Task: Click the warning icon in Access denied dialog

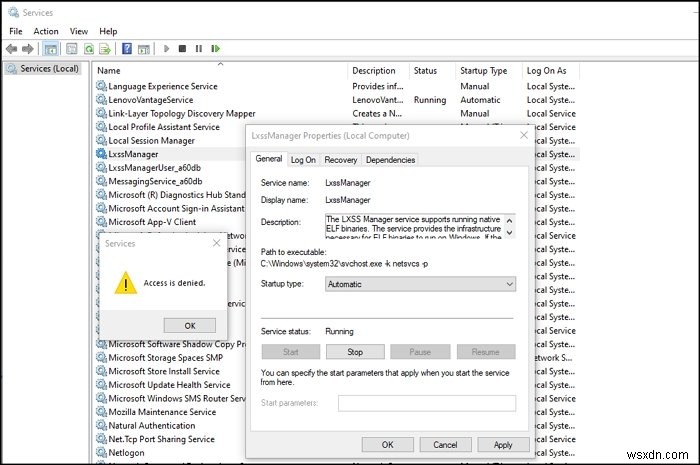Action: tap(125, 283)
